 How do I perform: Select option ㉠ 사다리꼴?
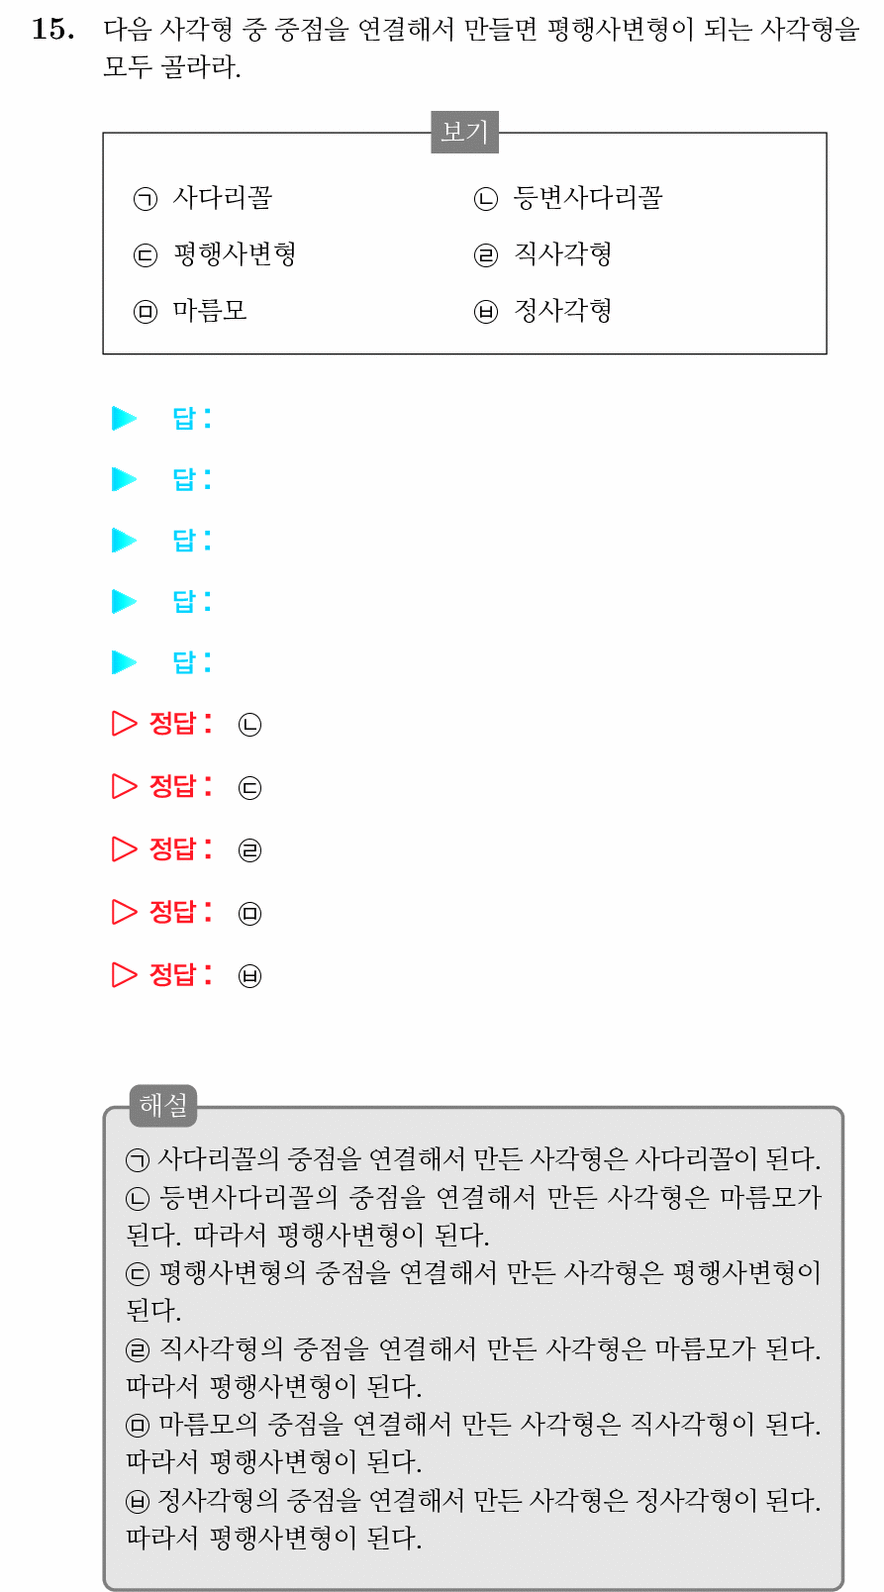coord(203,198)
